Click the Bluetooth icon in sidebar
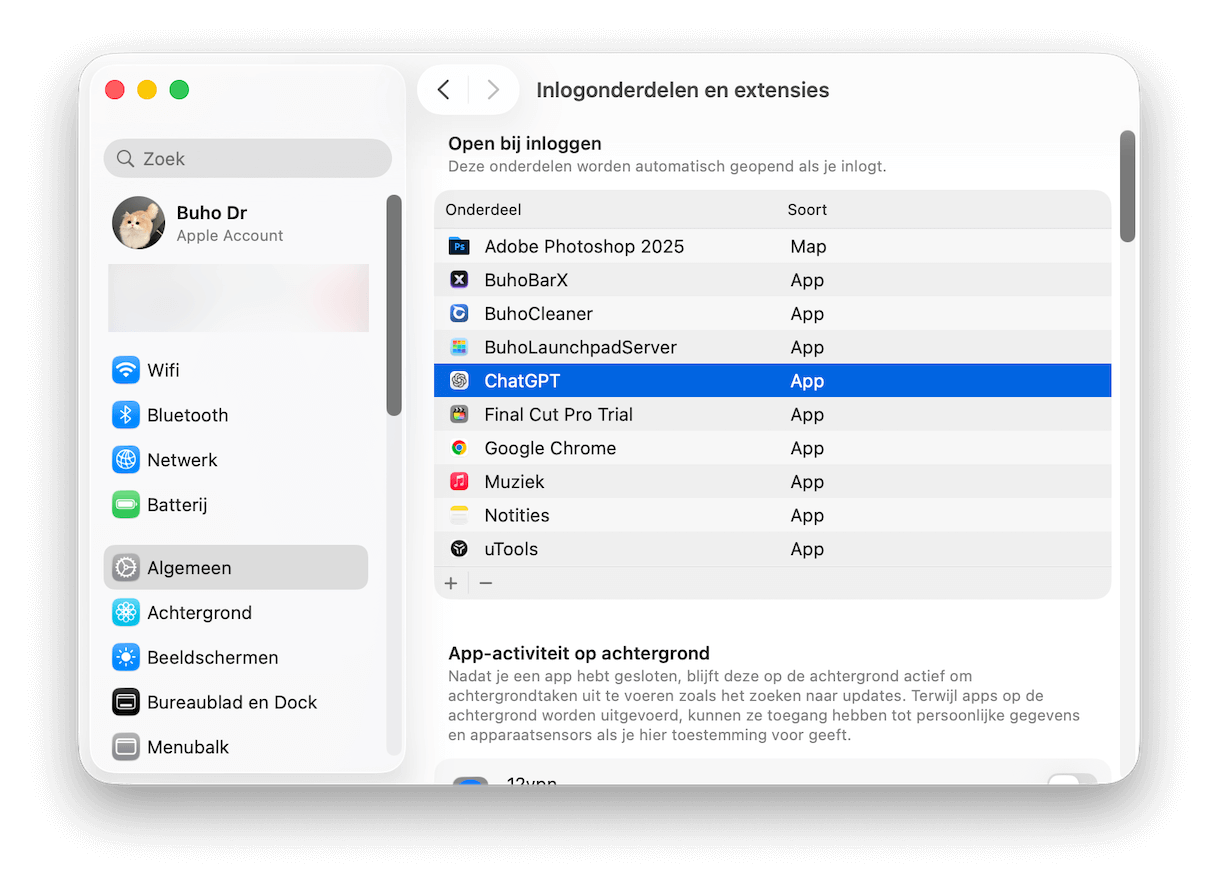This screenshot has height=888, width=1218. point(126,415)
